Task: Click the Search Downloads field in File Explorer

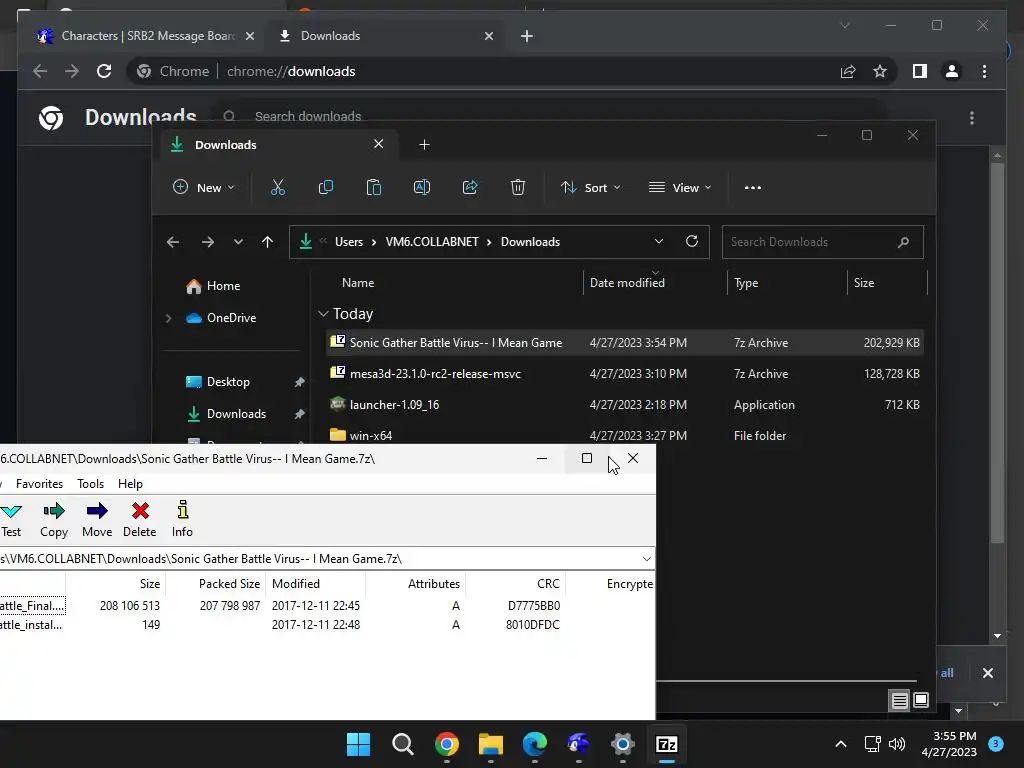Action: tap(822, 242)
